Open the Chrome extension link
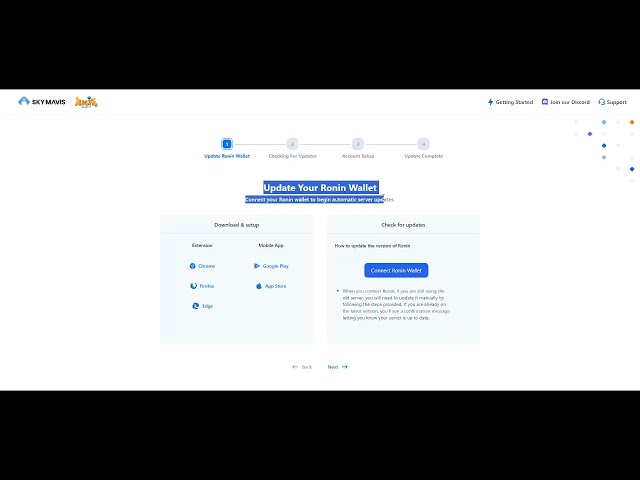The width and height of the screenshot is (640, 480). pyautogui.click(x=207, y=266)
